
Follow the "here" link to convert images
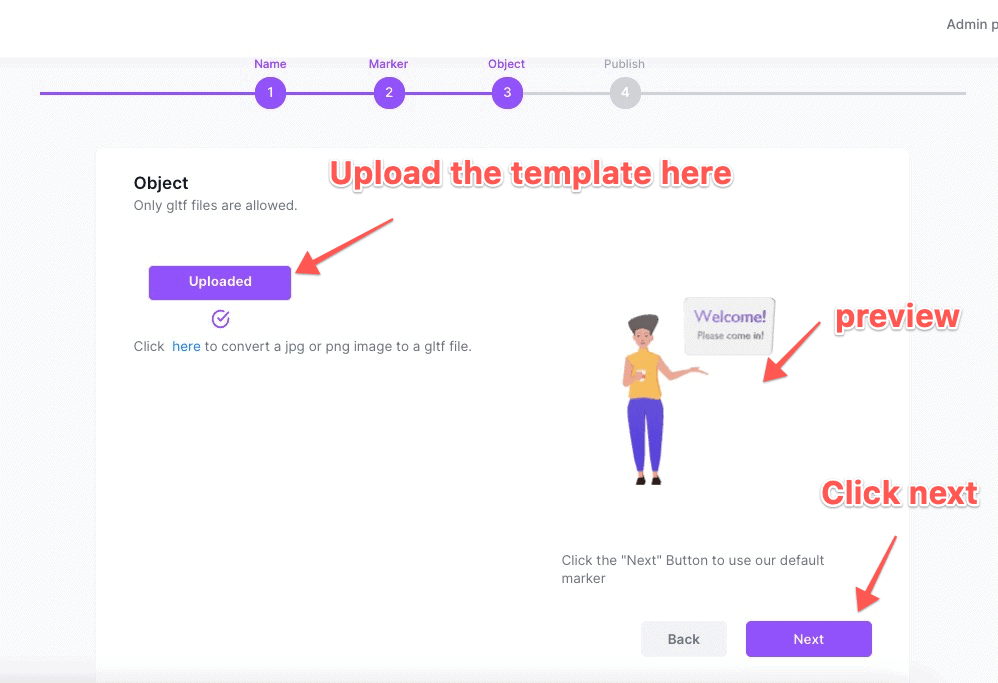coord(186,346)
